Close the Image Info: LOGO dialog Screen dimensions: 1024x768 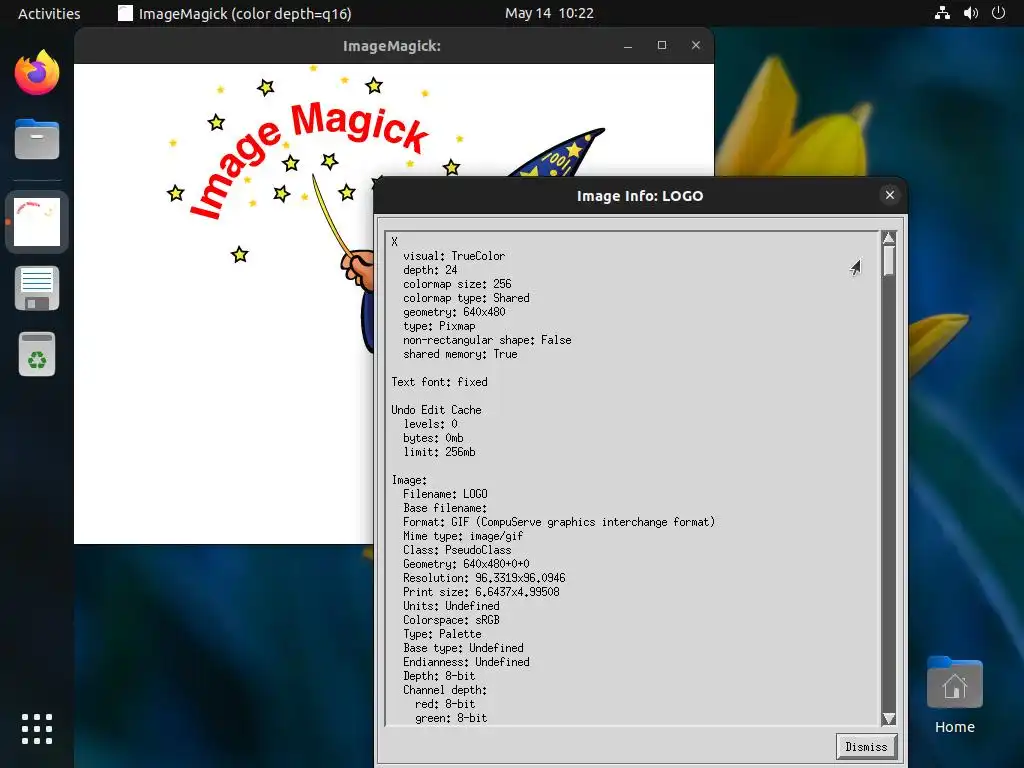(889, 195)
